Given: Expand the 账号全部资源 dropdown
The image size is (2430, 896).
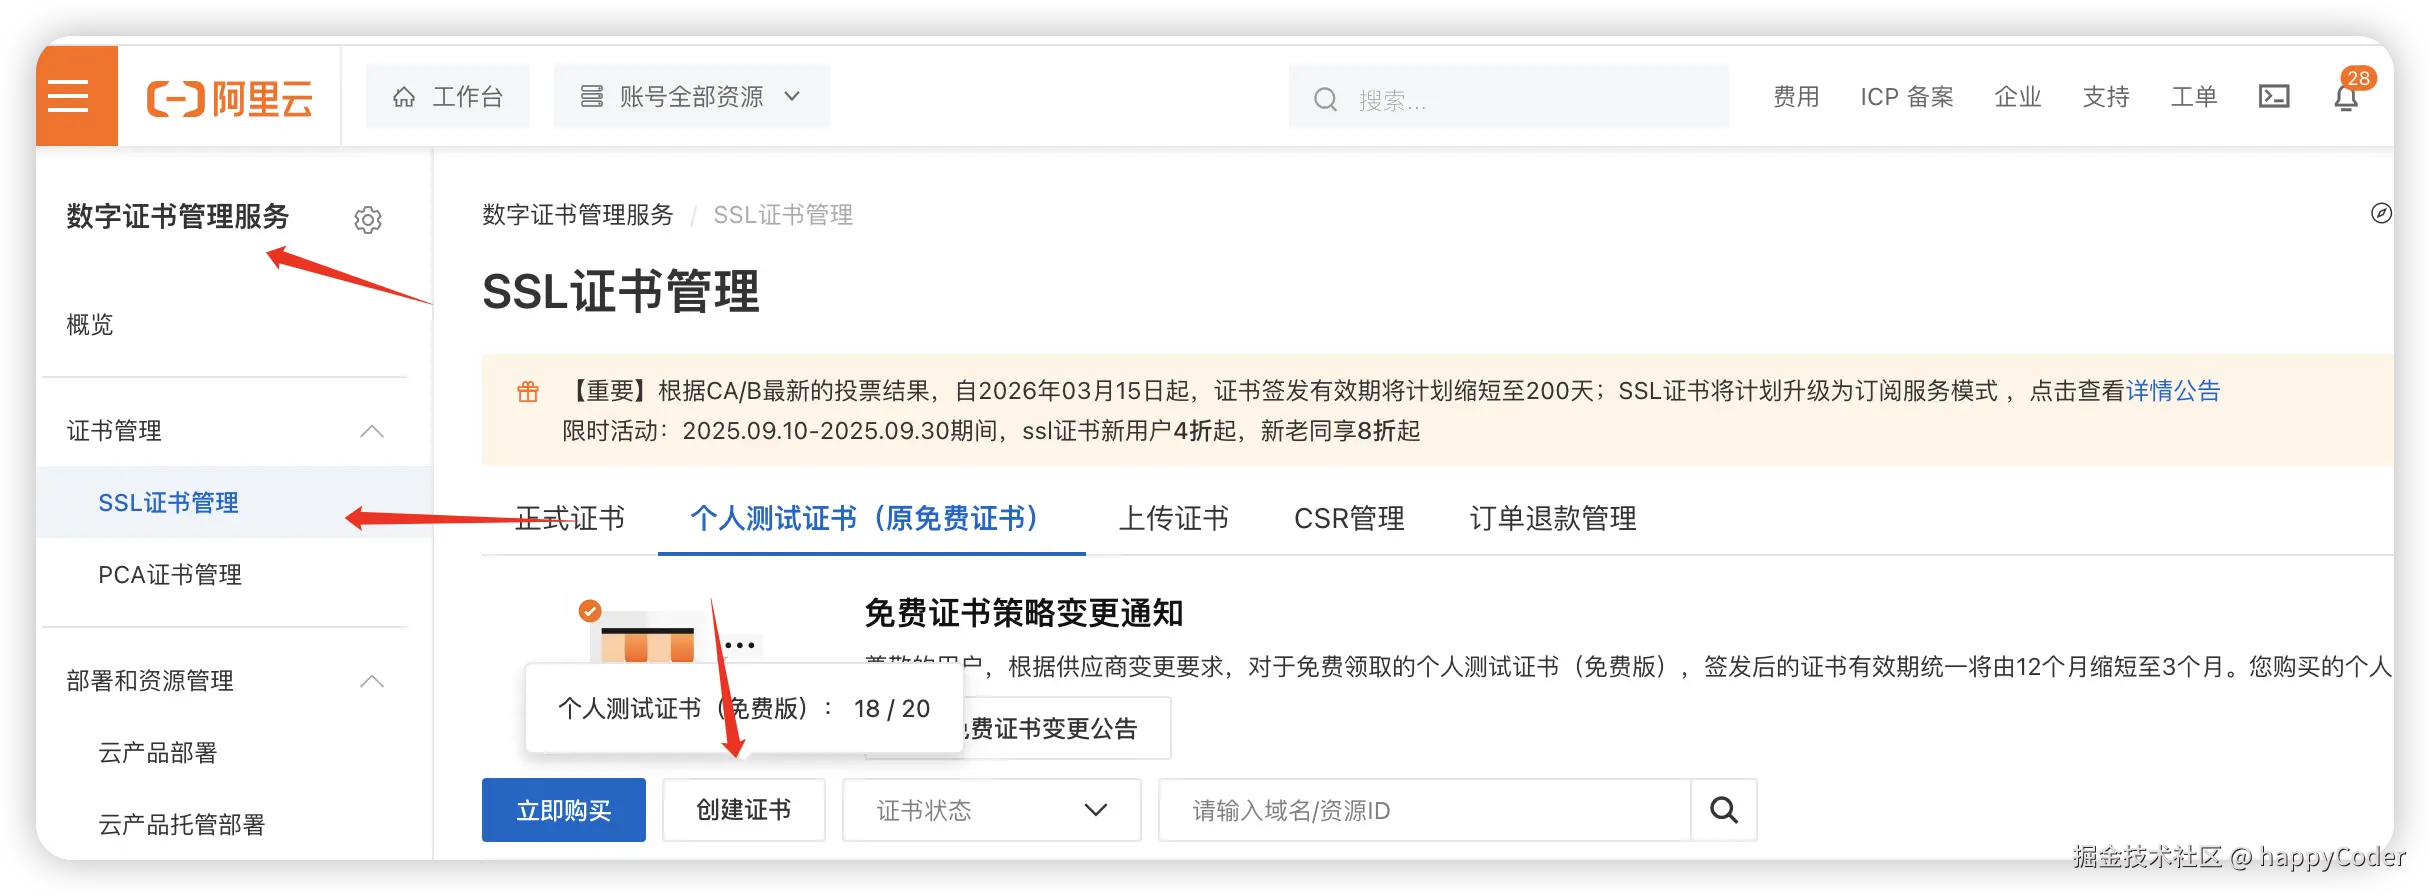Looking at the screenshot, I should pyautogui.click(x=691, y=96).
